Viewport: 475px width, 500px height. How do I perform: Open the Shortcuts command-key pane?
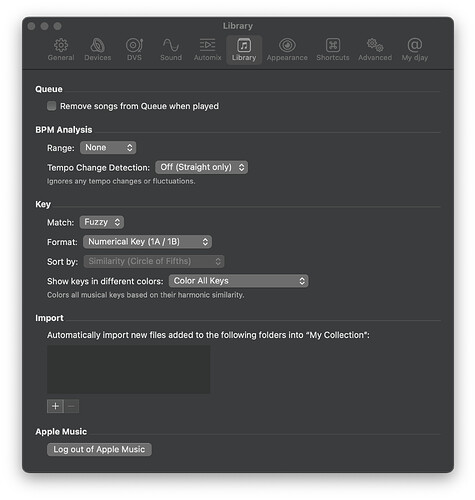click(333, 50)
